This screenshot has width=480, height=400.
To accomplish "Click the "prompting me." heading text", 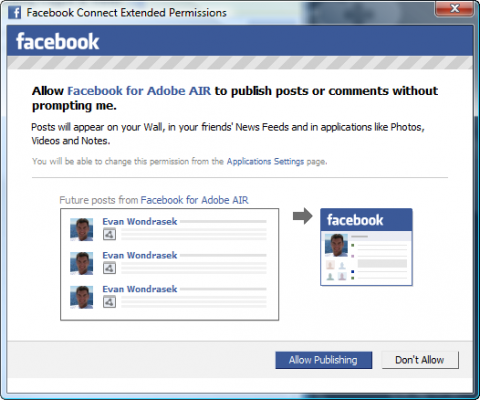I will pyautogui.click(x=74, y=106).
